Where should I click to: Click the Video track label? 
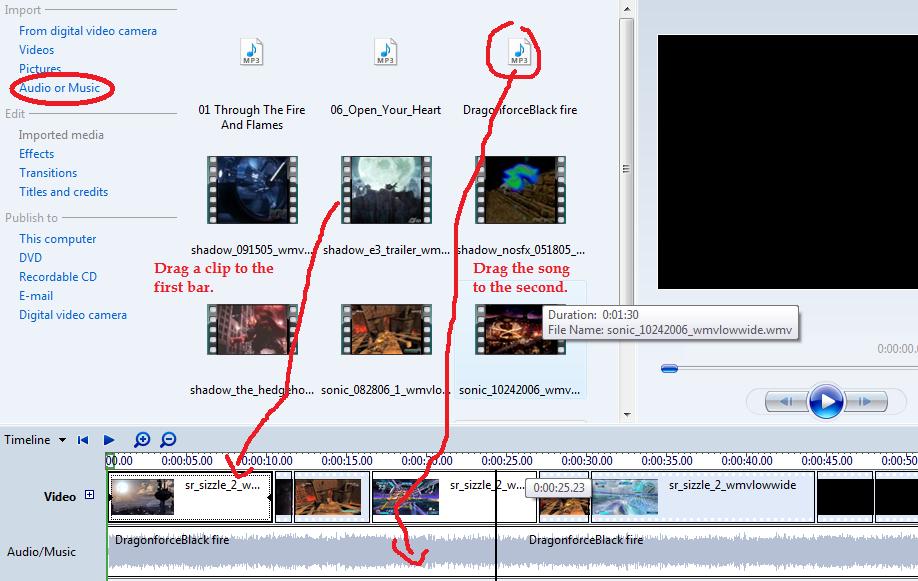coord(60,497)
